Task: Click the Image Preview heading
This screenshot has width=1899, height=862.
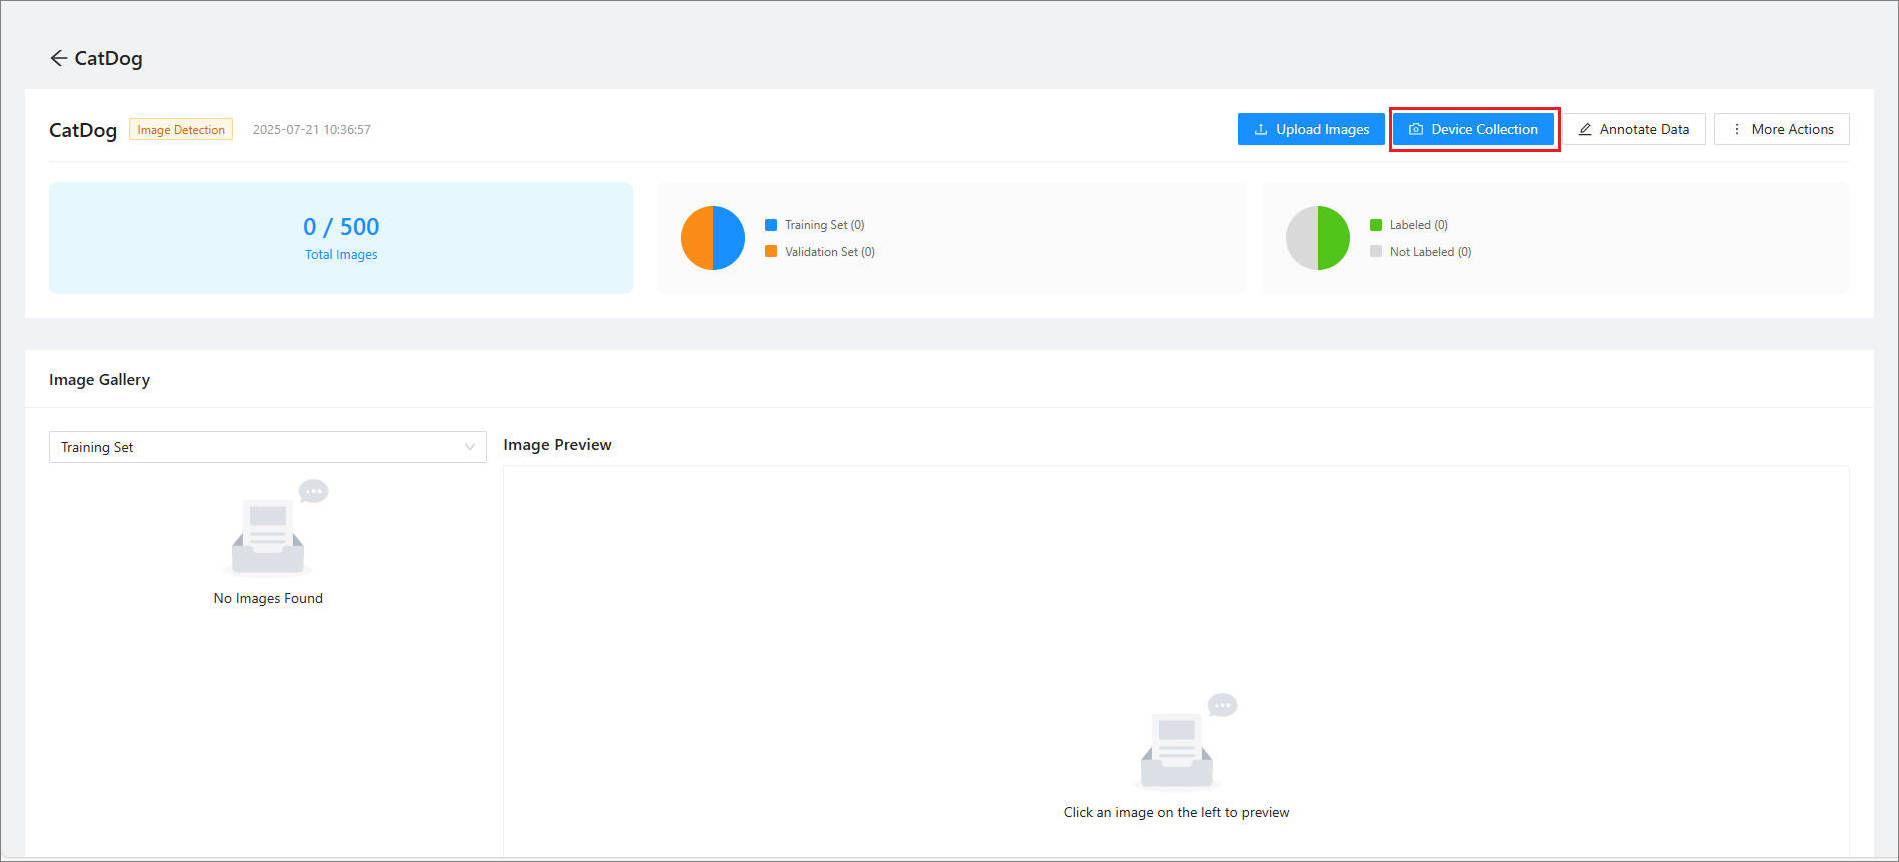Action: 557,444
